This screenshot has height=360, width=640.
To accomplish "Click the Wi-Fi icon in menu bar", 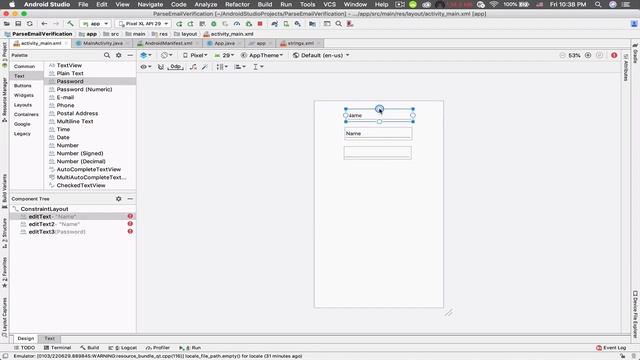I will coord(493,4).
